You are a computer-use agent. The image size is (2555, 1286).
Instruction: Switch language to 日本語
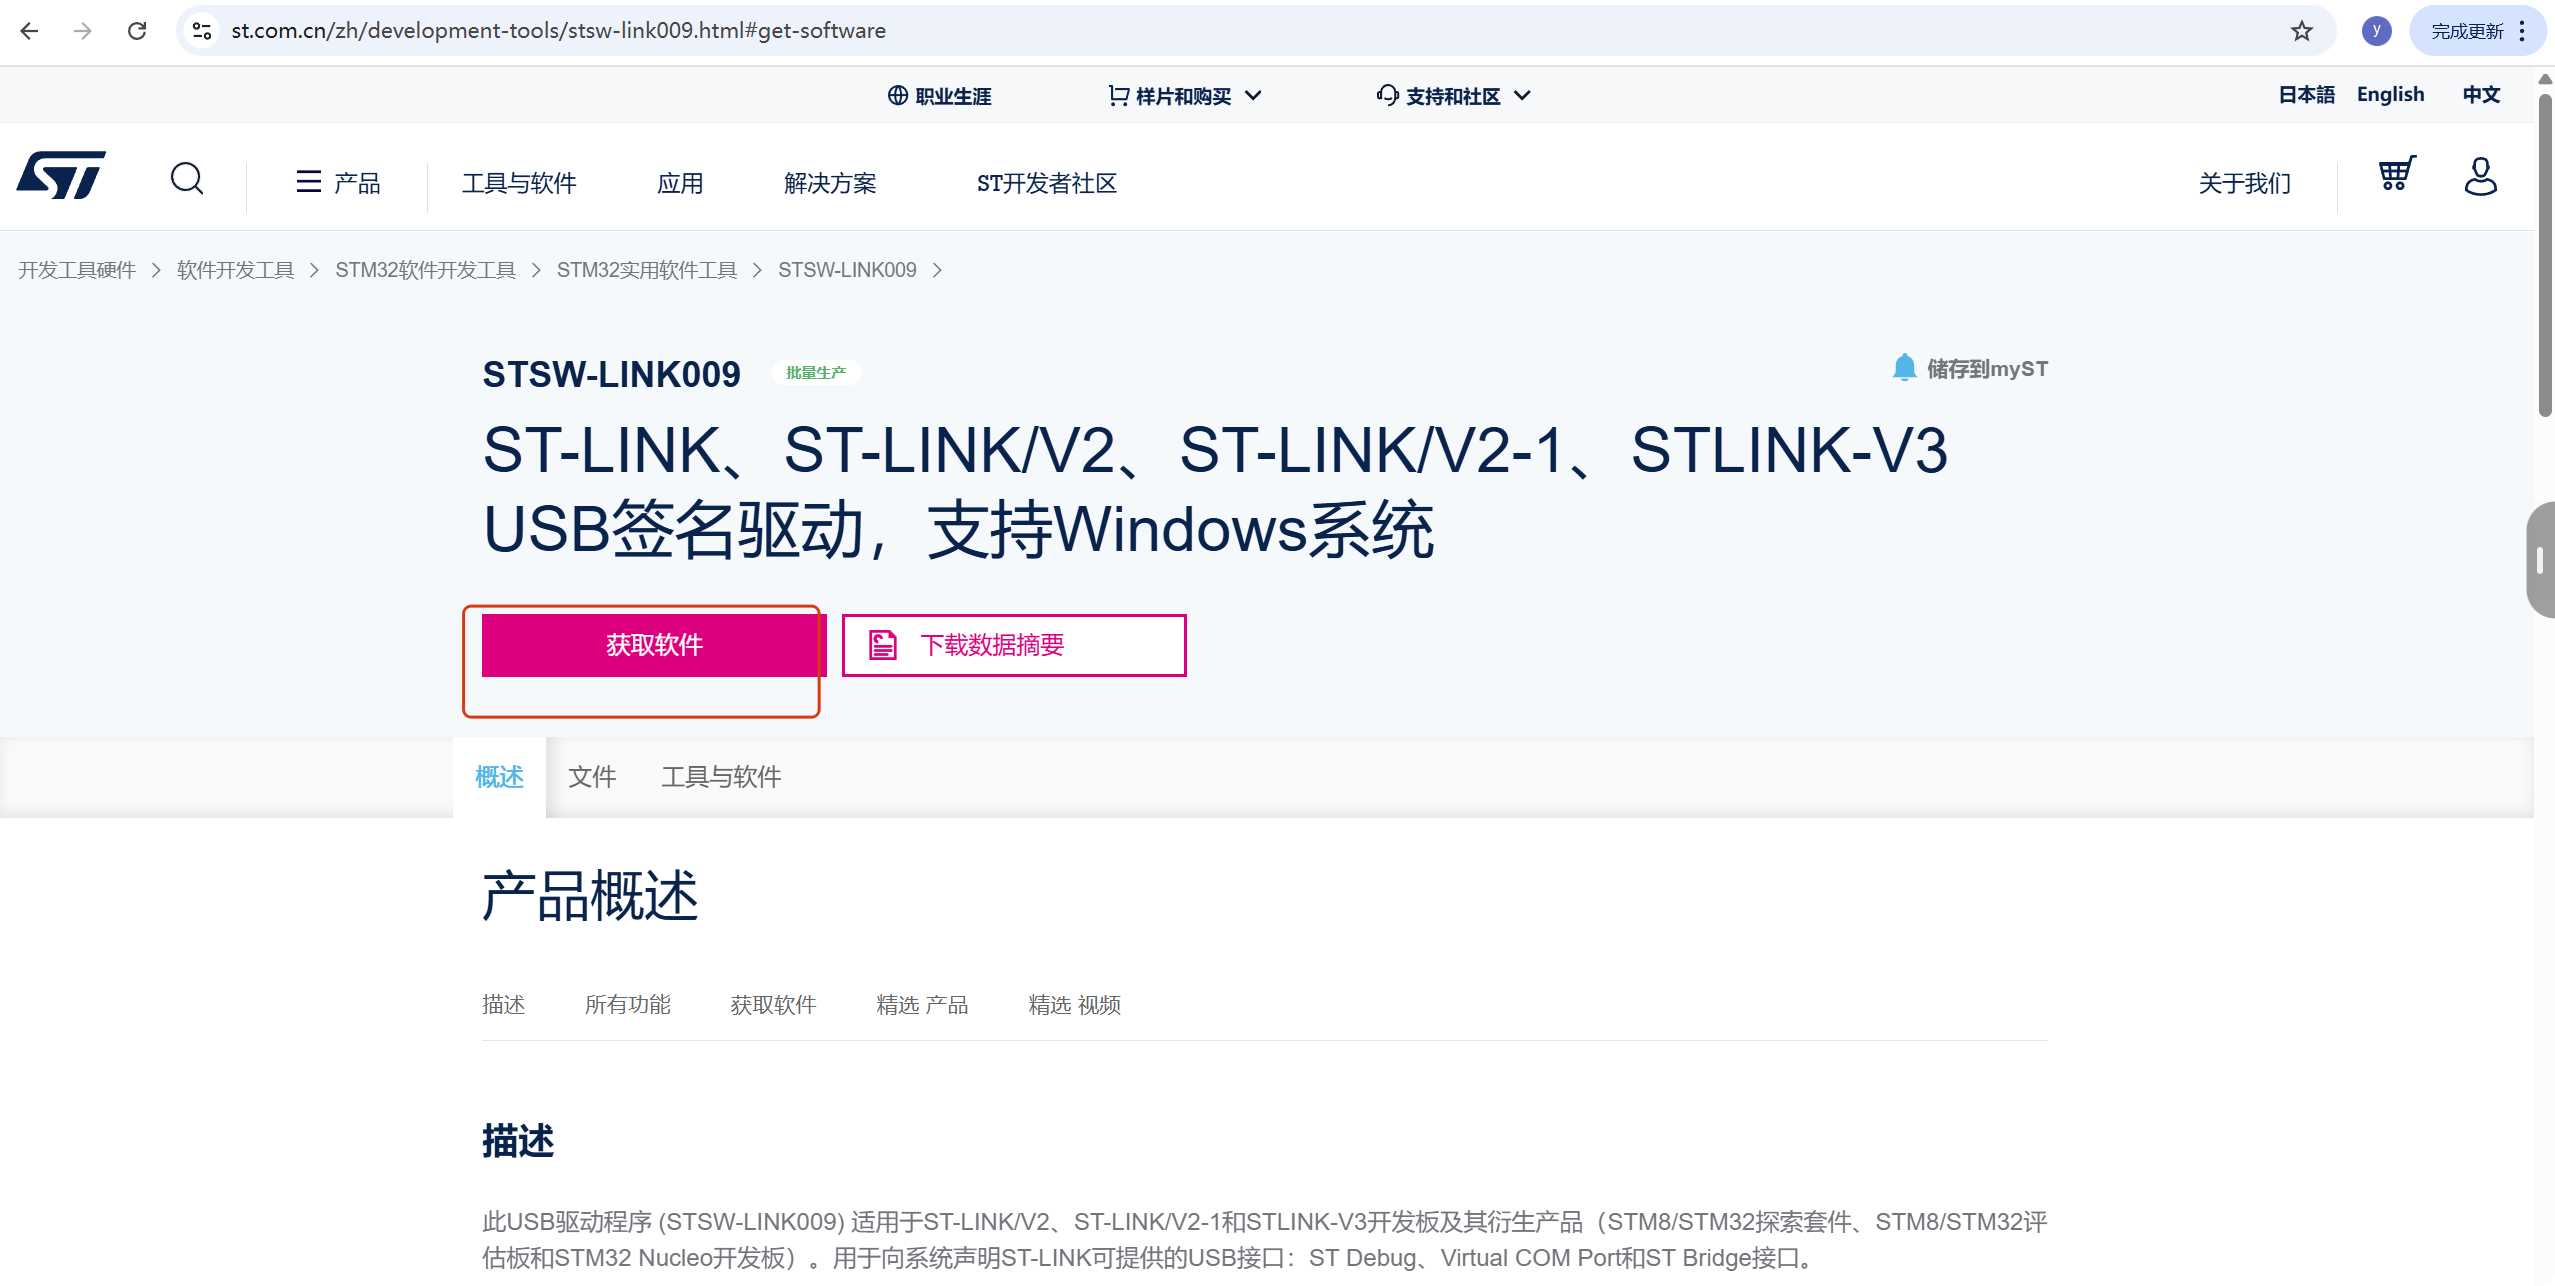coord(2306,95)
